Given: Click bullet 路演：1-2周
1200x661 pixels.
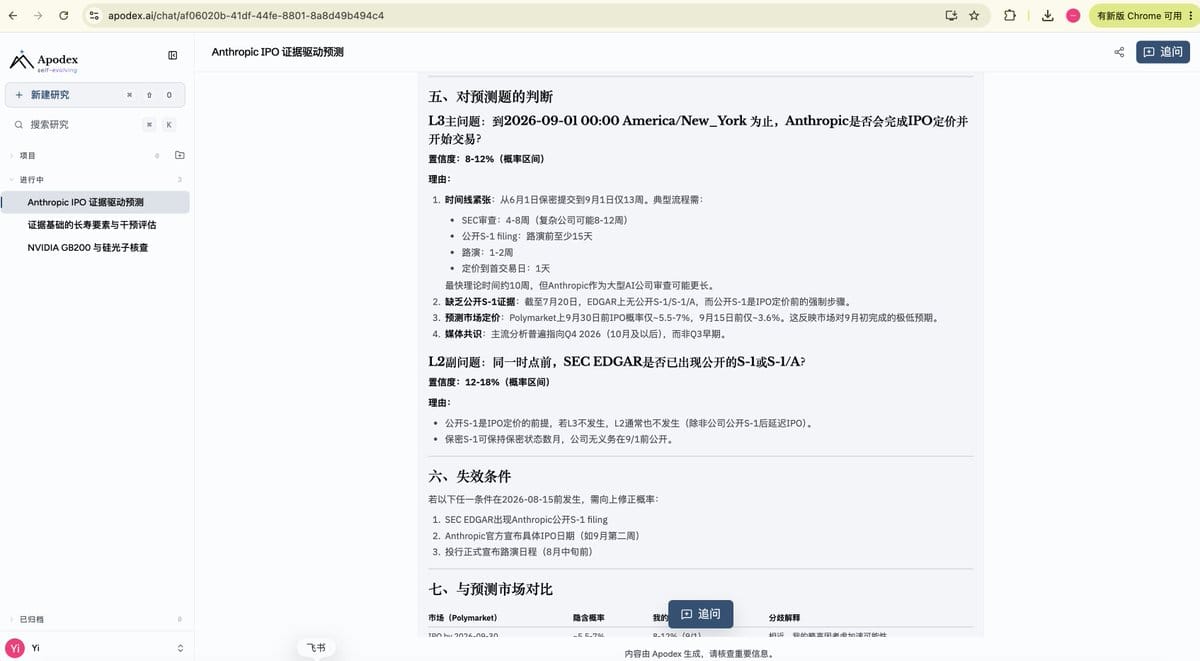Looking at the screenshot, I should pyautogui.click(x=487, y=252).
